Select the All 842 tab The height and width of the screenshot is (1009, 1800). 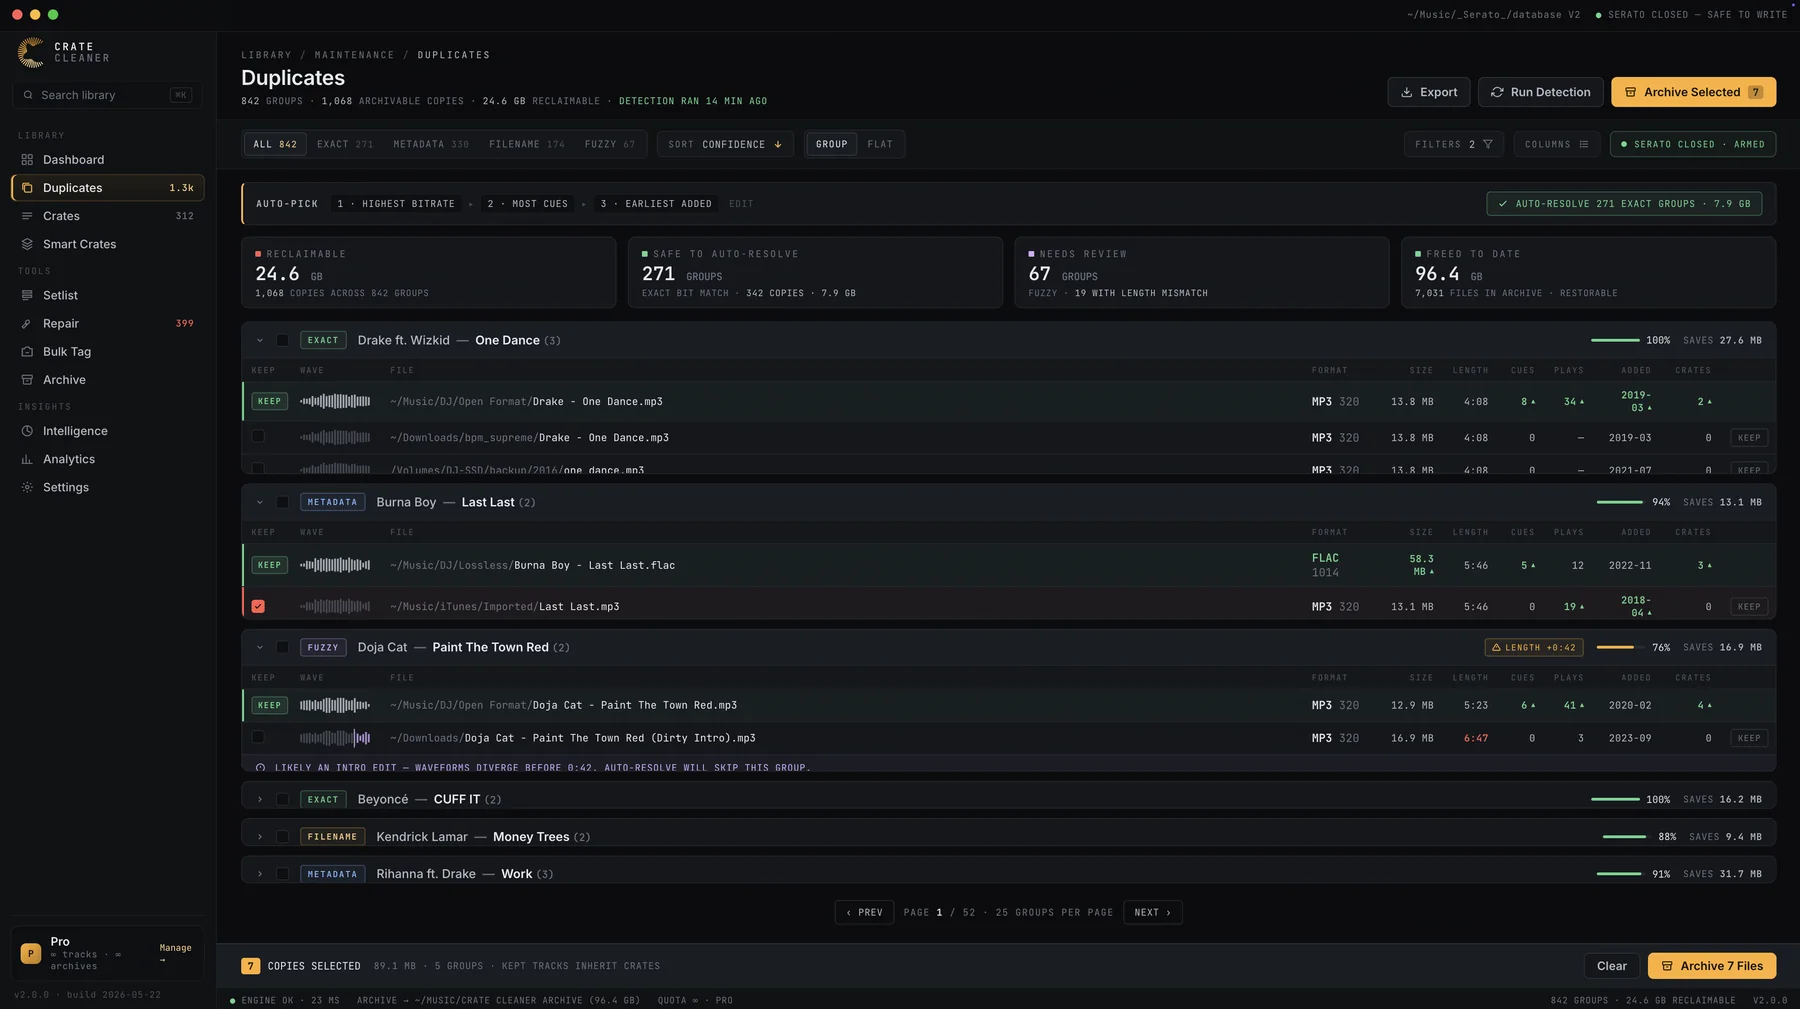275,144
